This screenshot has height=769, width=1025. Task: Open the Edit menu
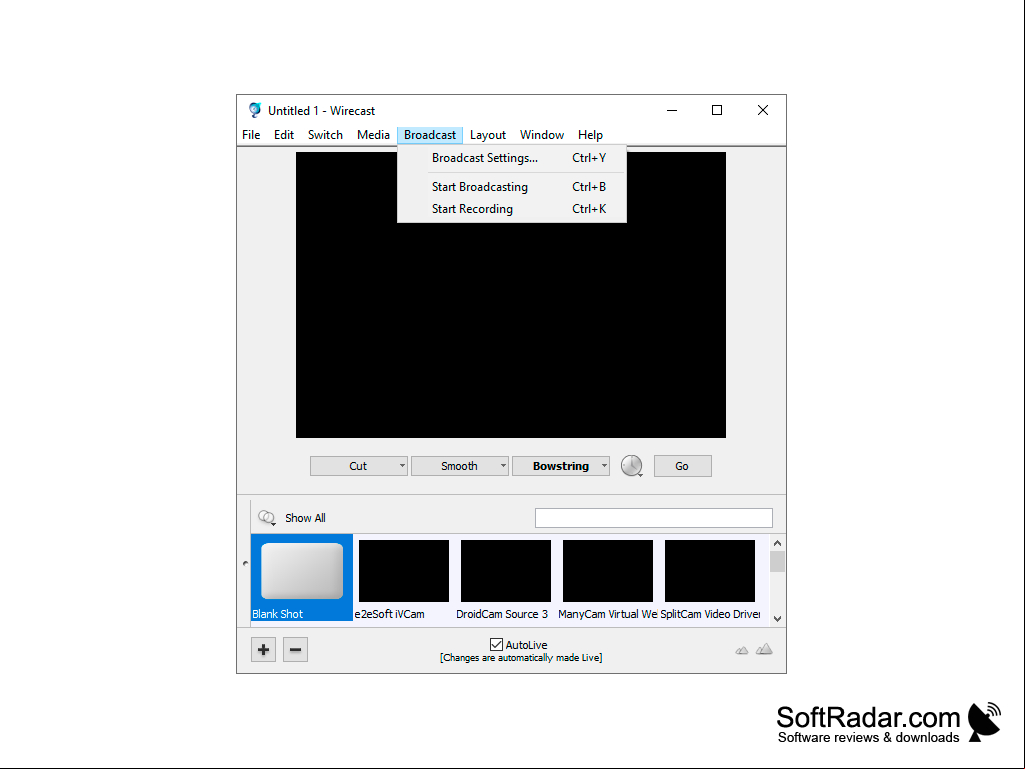pyautogui.click(x=284, y=135)
